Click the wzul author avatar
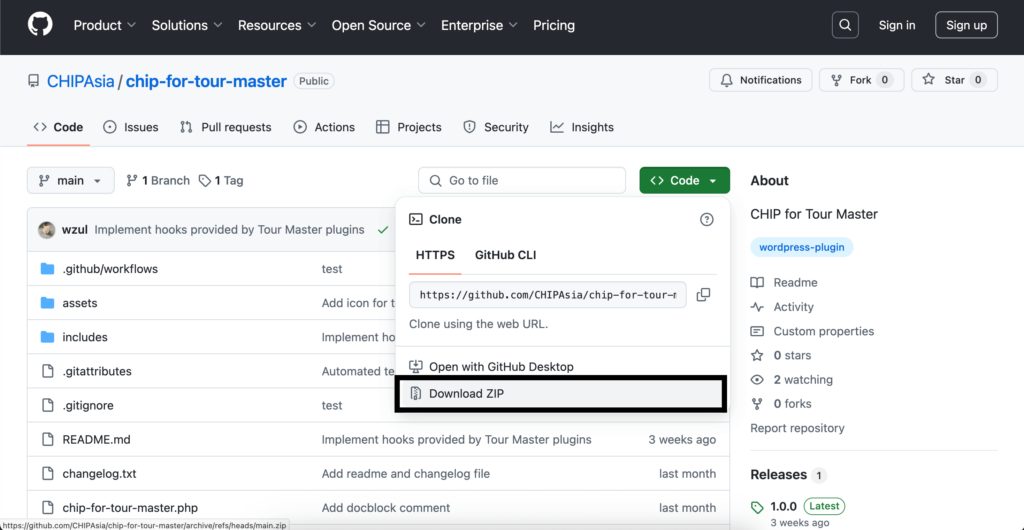Image resolution: width=1024 pixels, height=530 pixels. (46, 230)
